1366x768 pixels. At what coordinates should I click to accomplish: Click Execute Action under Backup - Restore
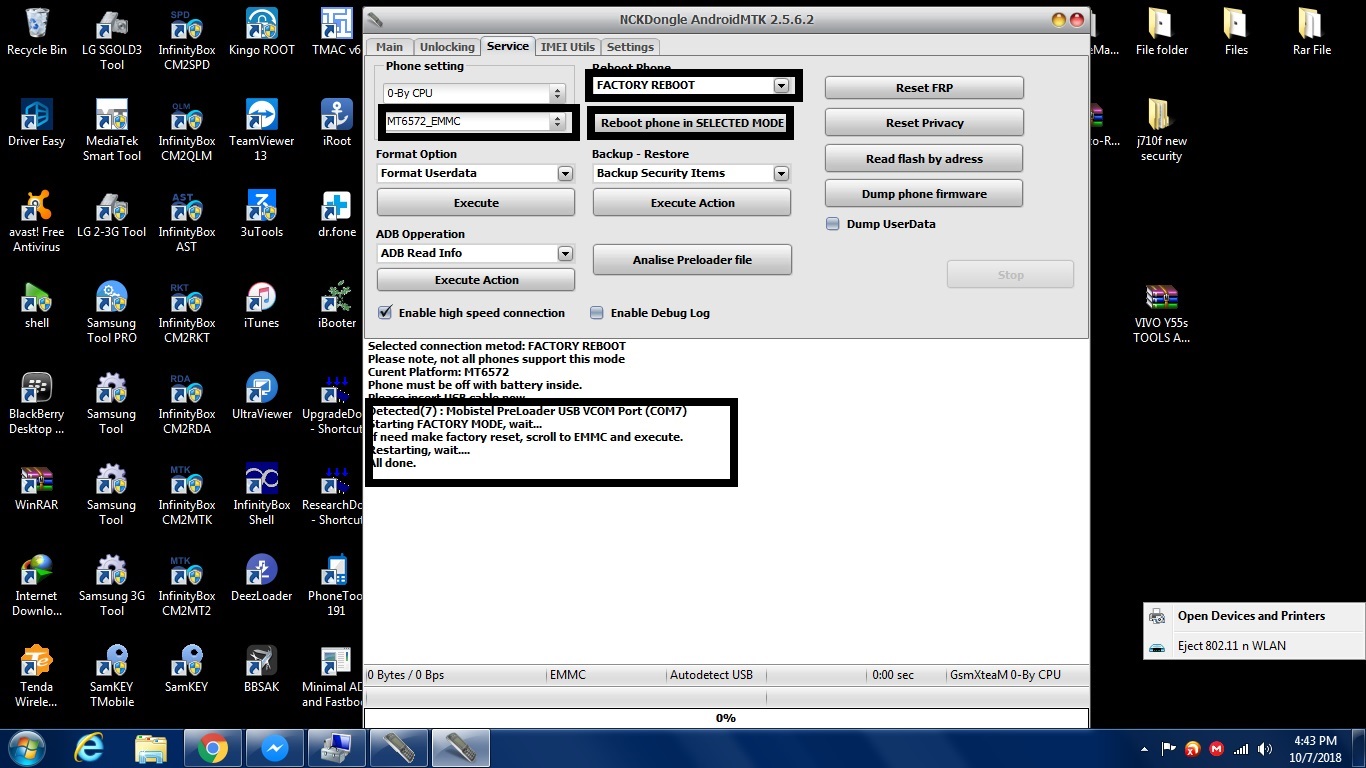(x=692, y=203)
